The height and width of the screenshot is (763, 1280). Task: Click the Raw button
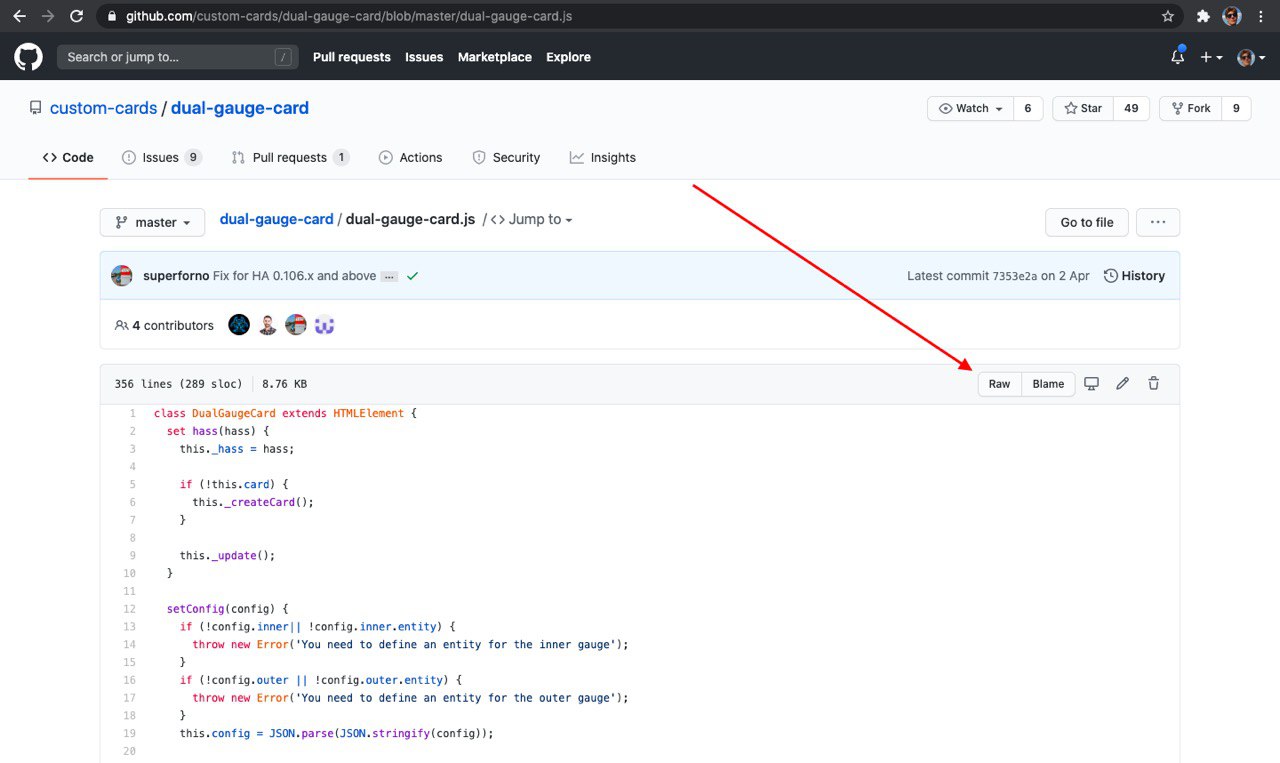[999, 384]
